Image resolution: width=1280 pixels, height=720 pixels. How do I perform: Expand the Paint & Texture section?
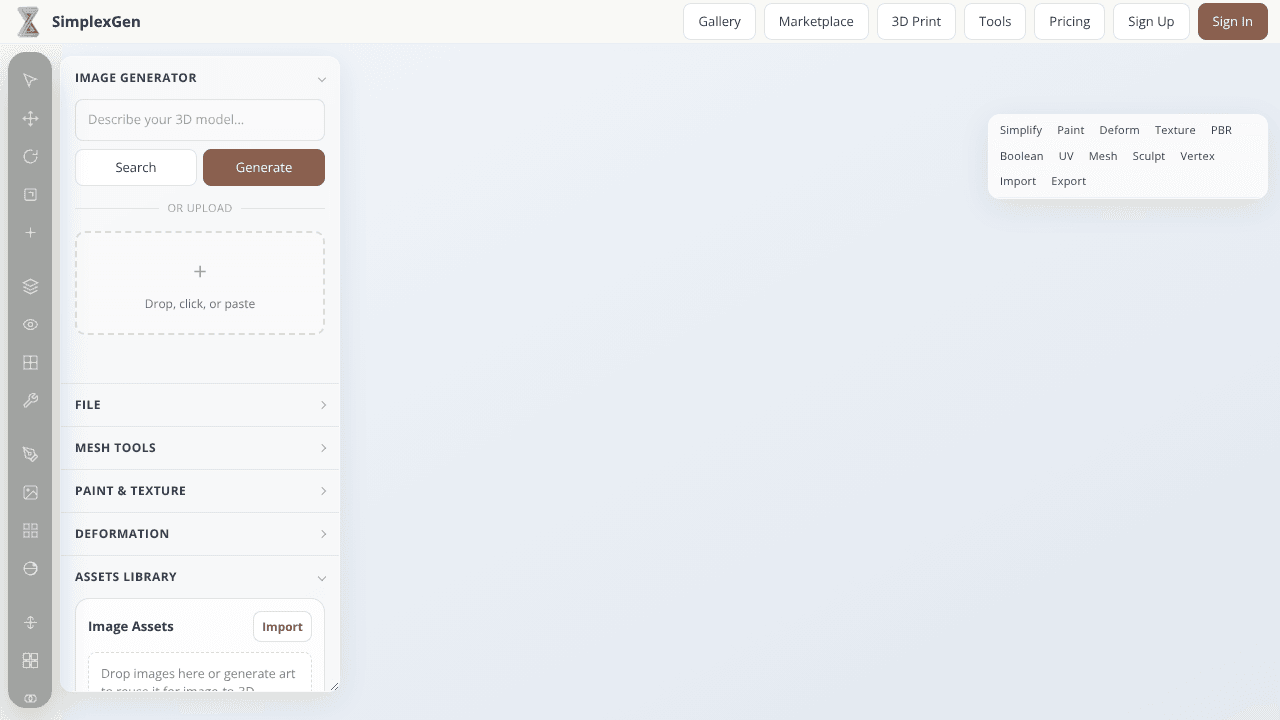(x=200, y=491)
